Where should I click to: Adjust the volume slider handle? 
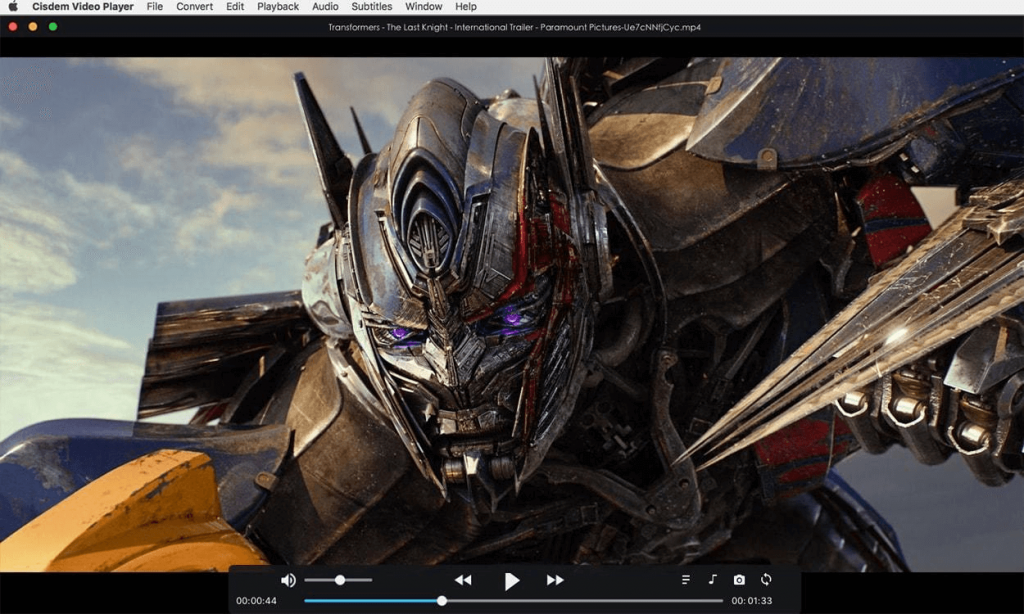(x=340, y=580)
